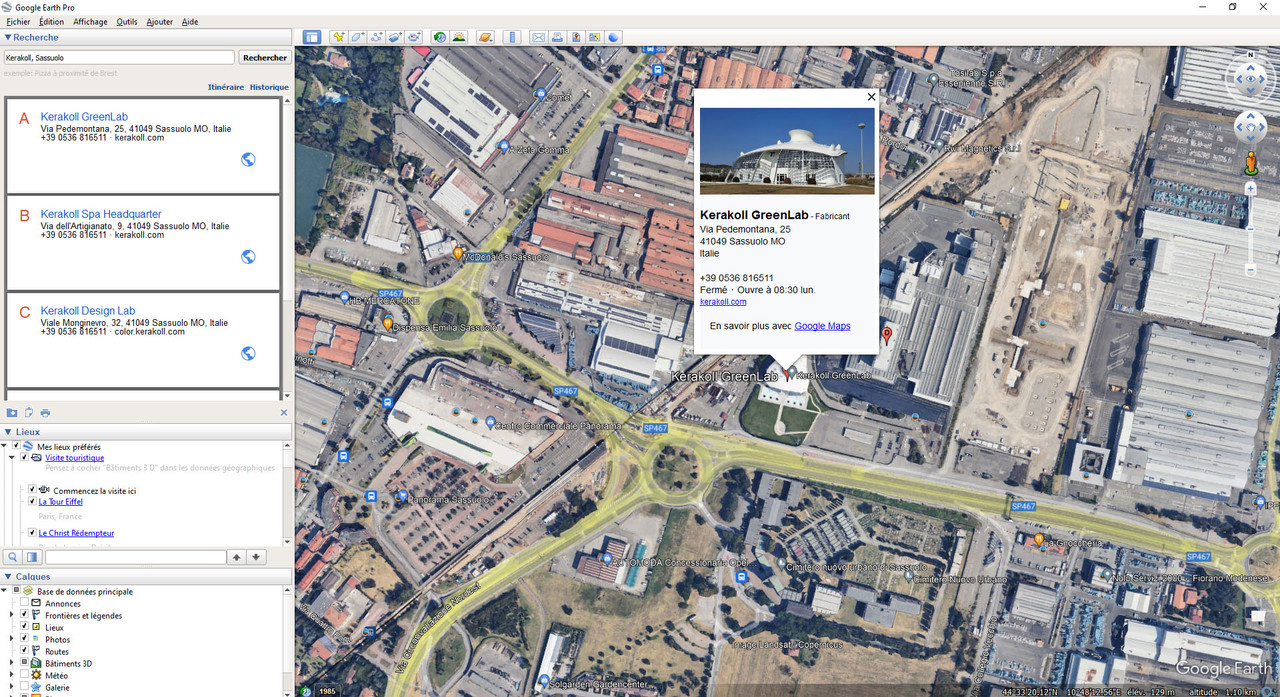
Task: Click the blue globe toolbar icon
Action: 613,37
